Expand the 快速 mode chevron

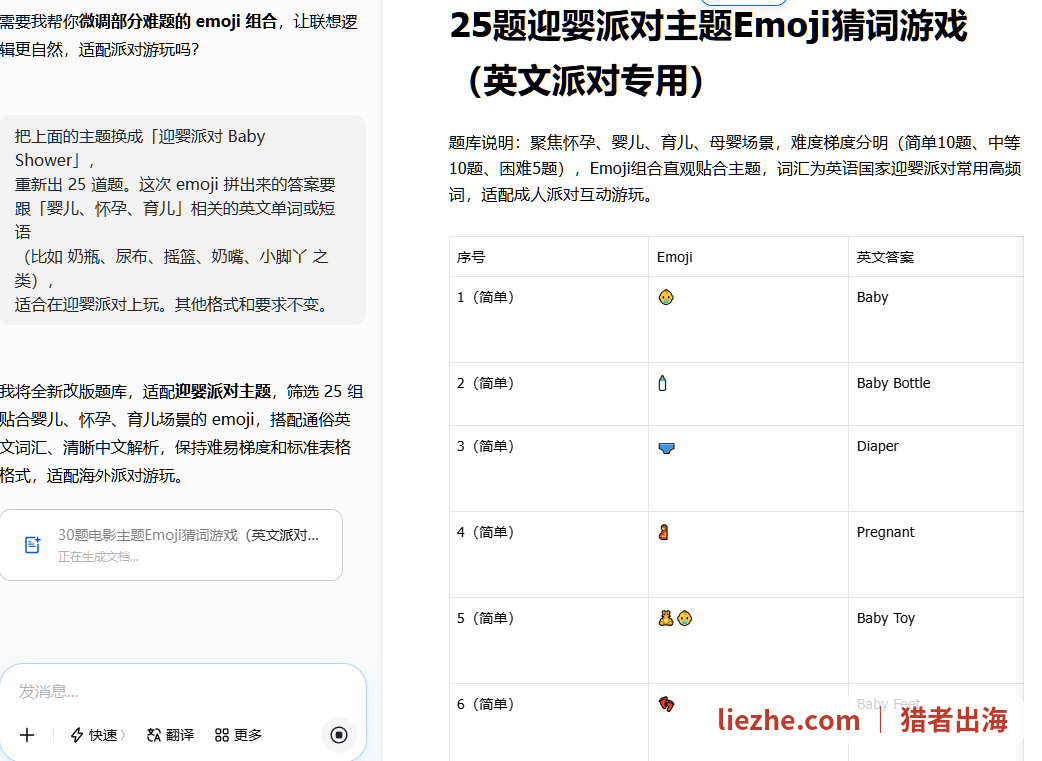(x=123, y=735)
